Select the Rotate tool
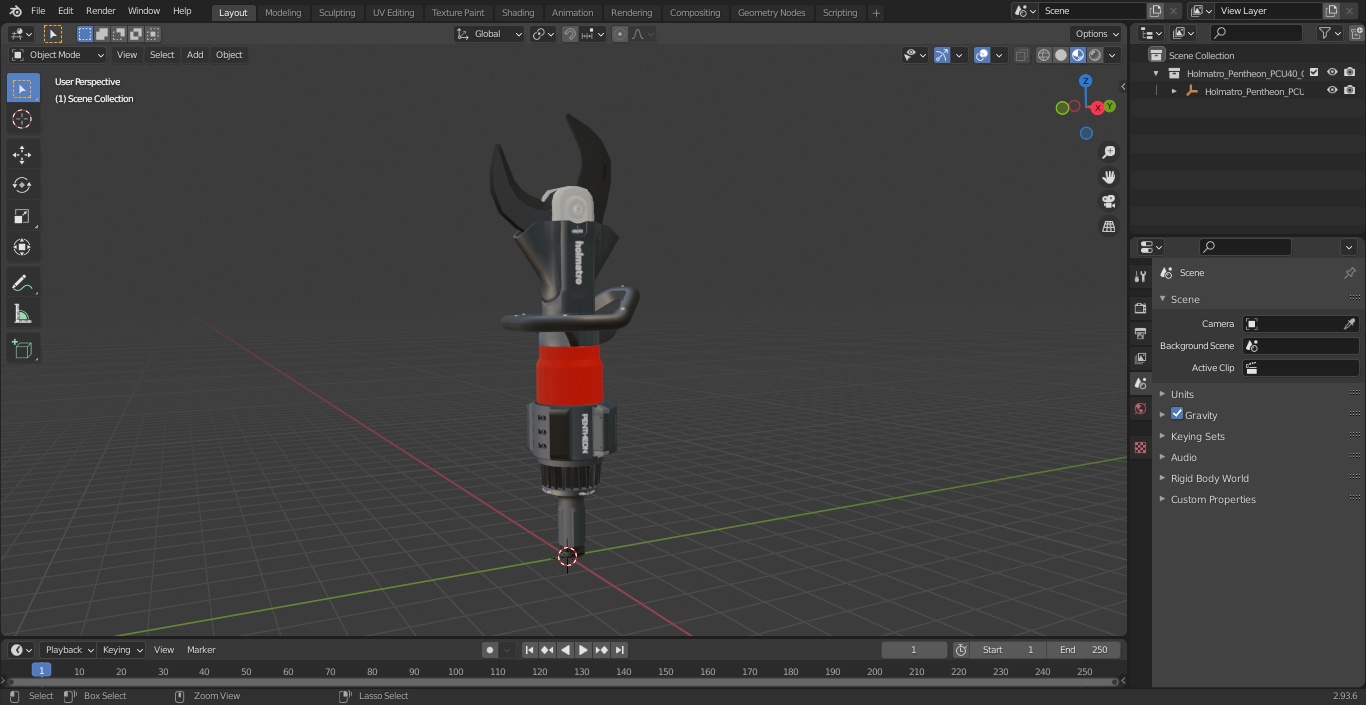1366x705 pixels. click(x=22, y=185)
